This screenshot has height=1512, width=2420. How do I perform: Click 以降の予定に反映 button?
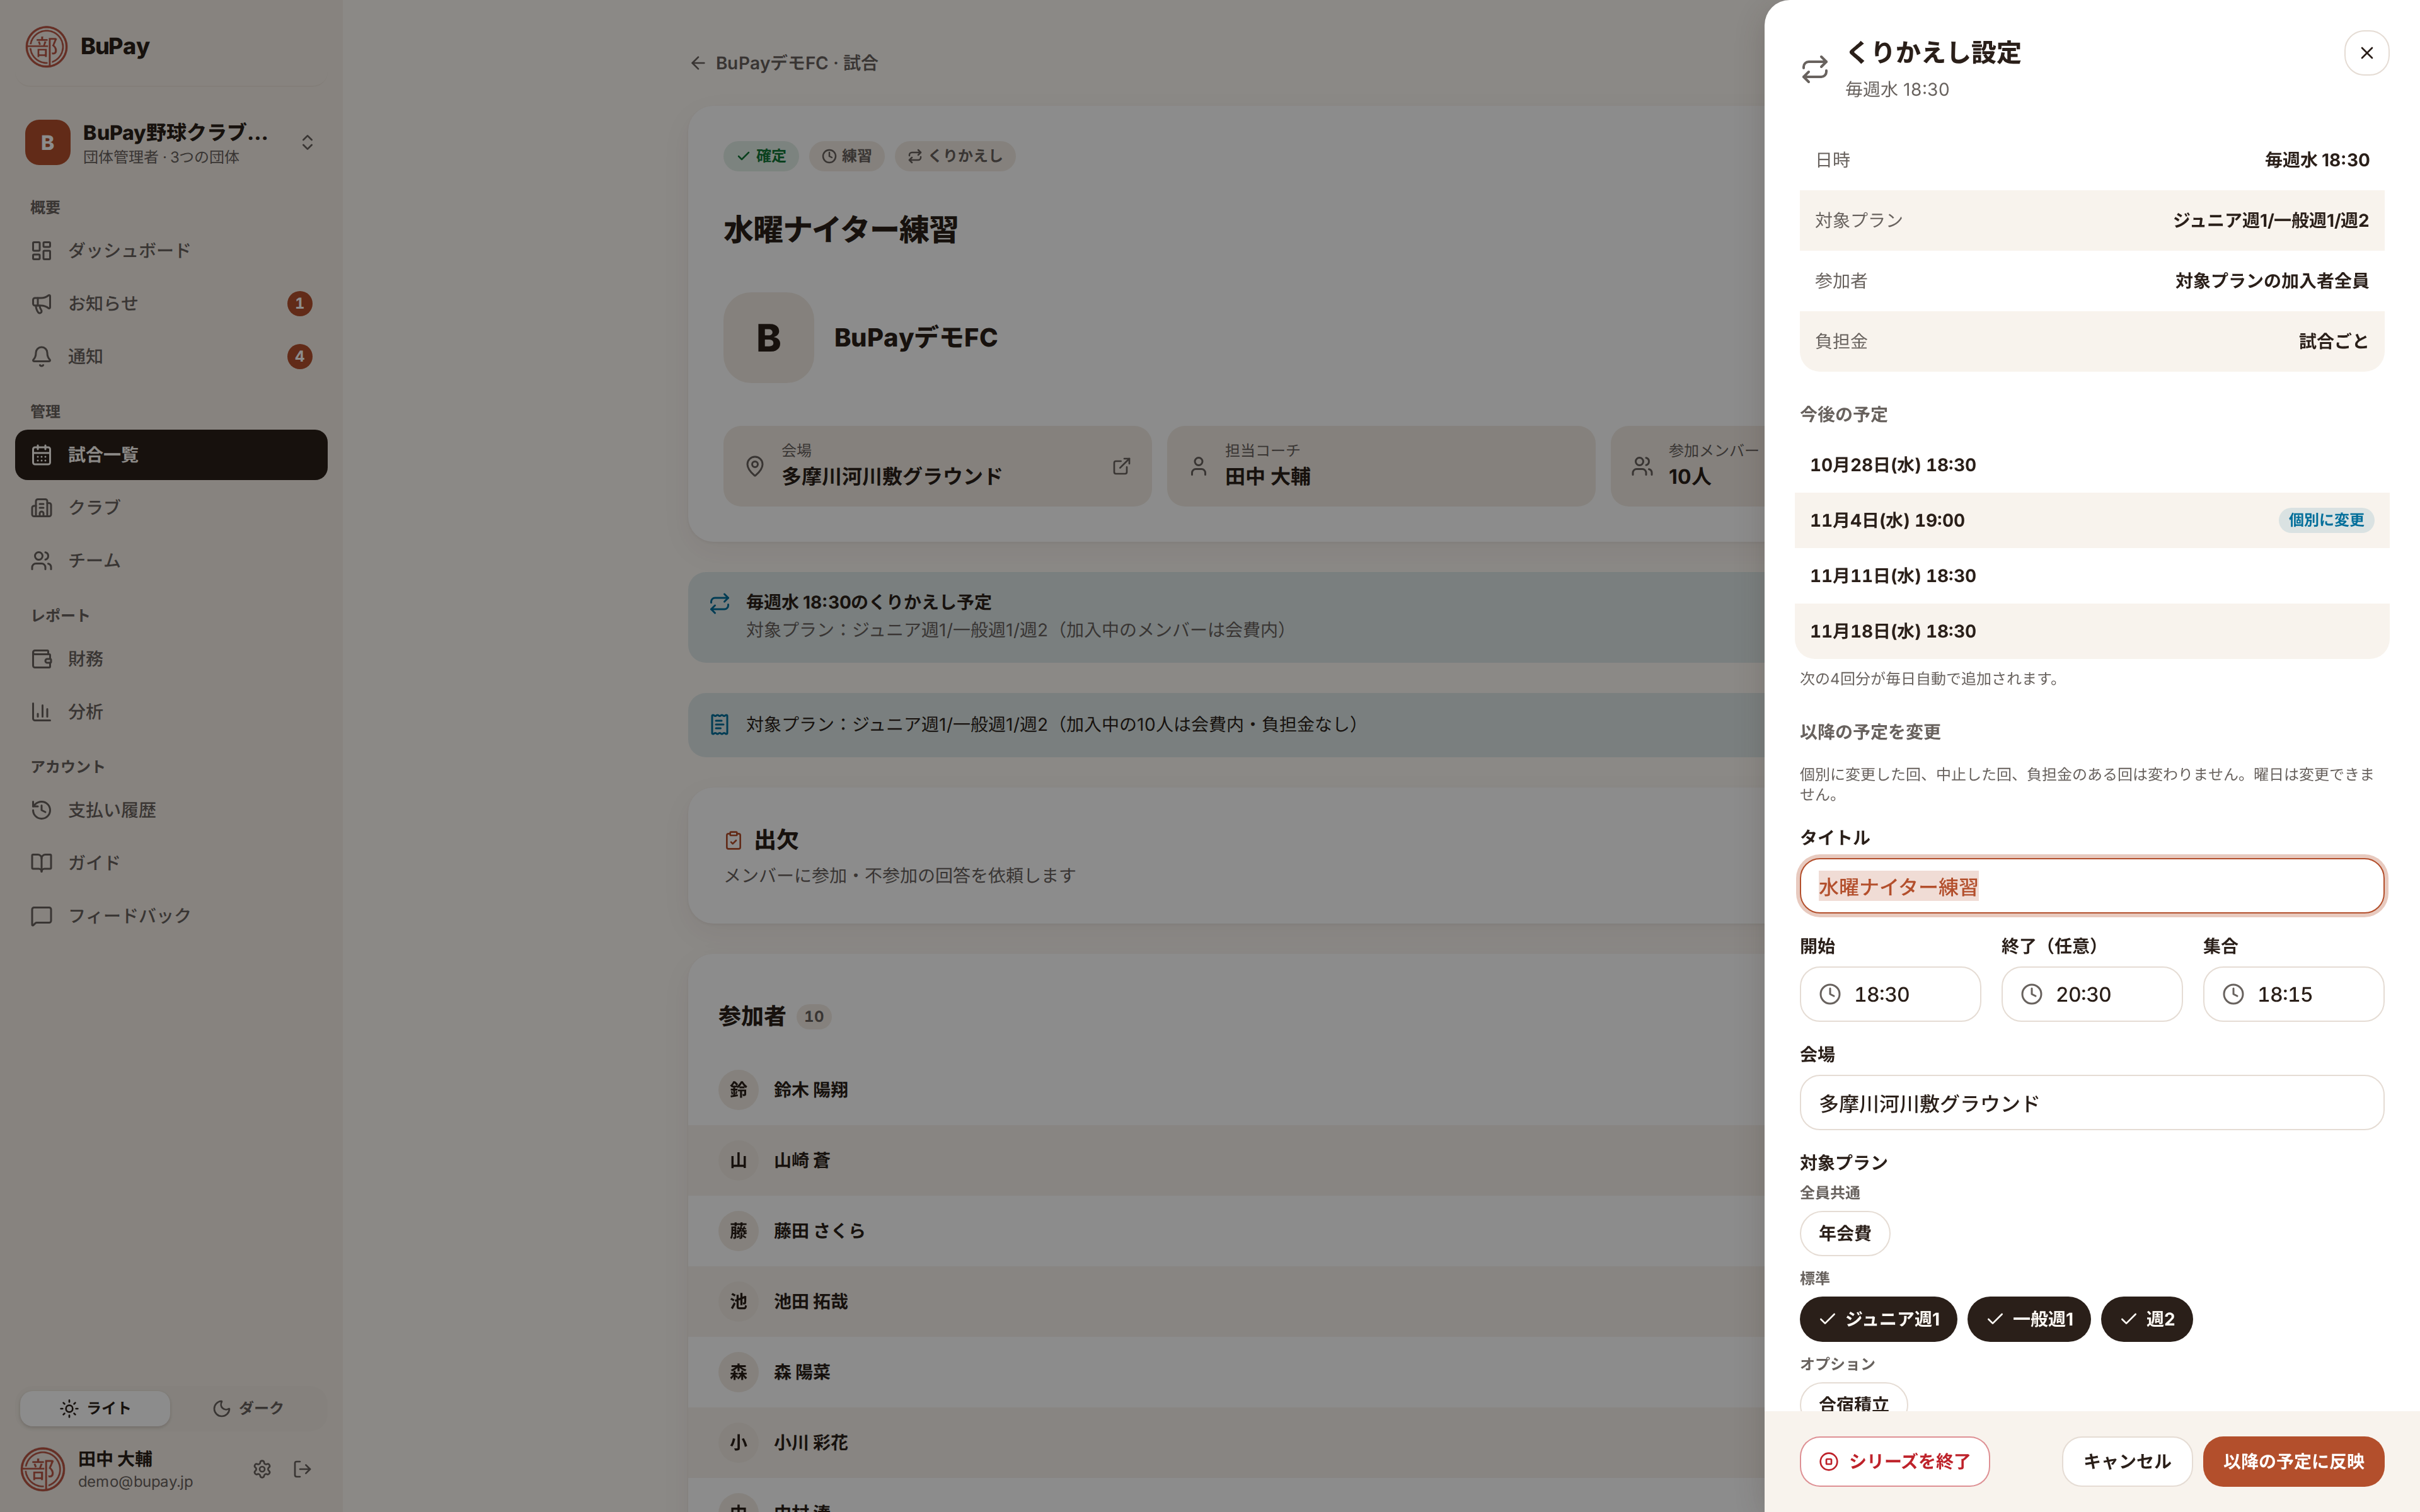[2293, 1462]
